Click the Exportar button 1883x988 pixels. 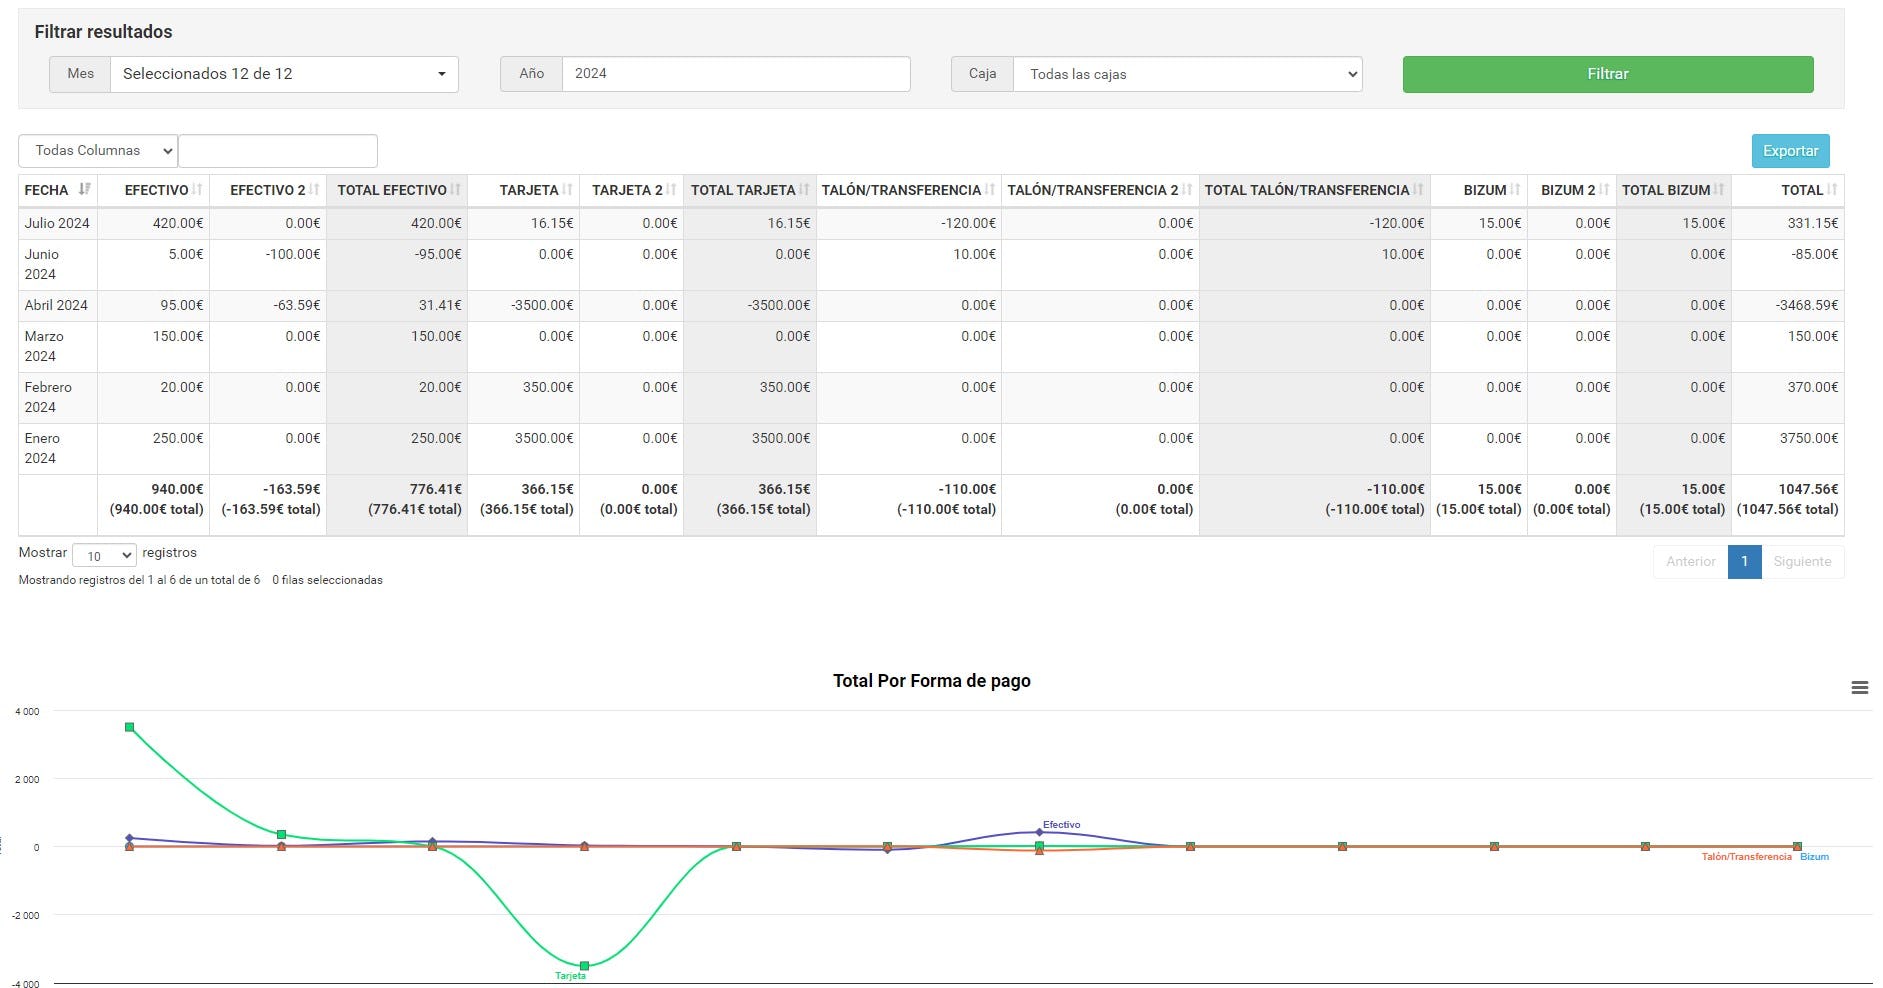click(x=1789, y=150)
